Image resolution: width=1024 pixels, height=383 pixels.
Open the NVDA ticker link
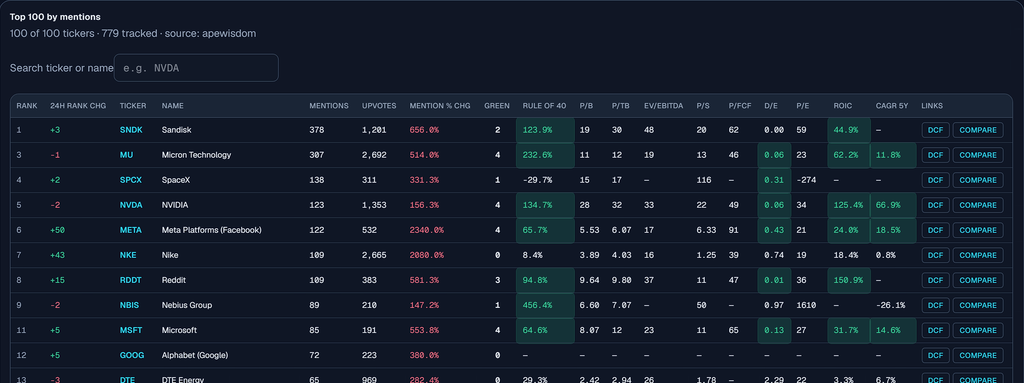(131, 205)
